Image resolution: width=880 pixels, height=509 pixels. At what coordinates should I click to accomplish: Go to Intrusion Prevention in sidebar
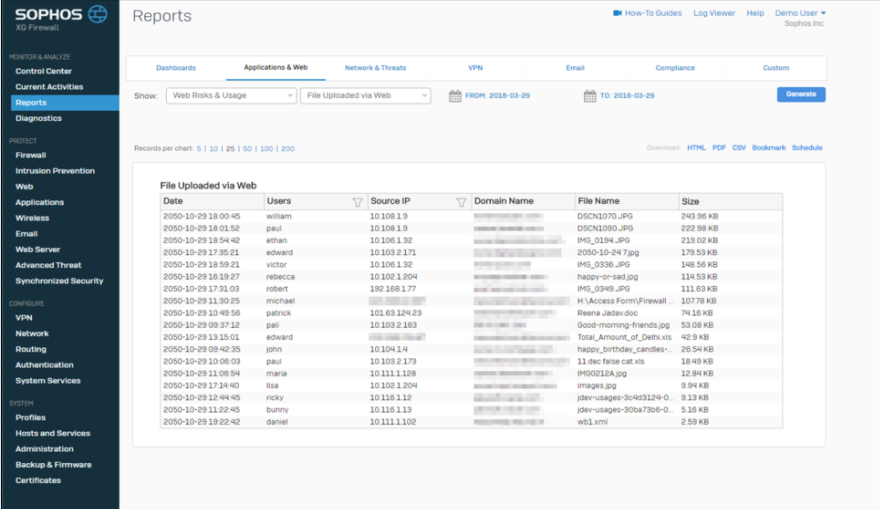pyautogui.click(x=55, y=171)
